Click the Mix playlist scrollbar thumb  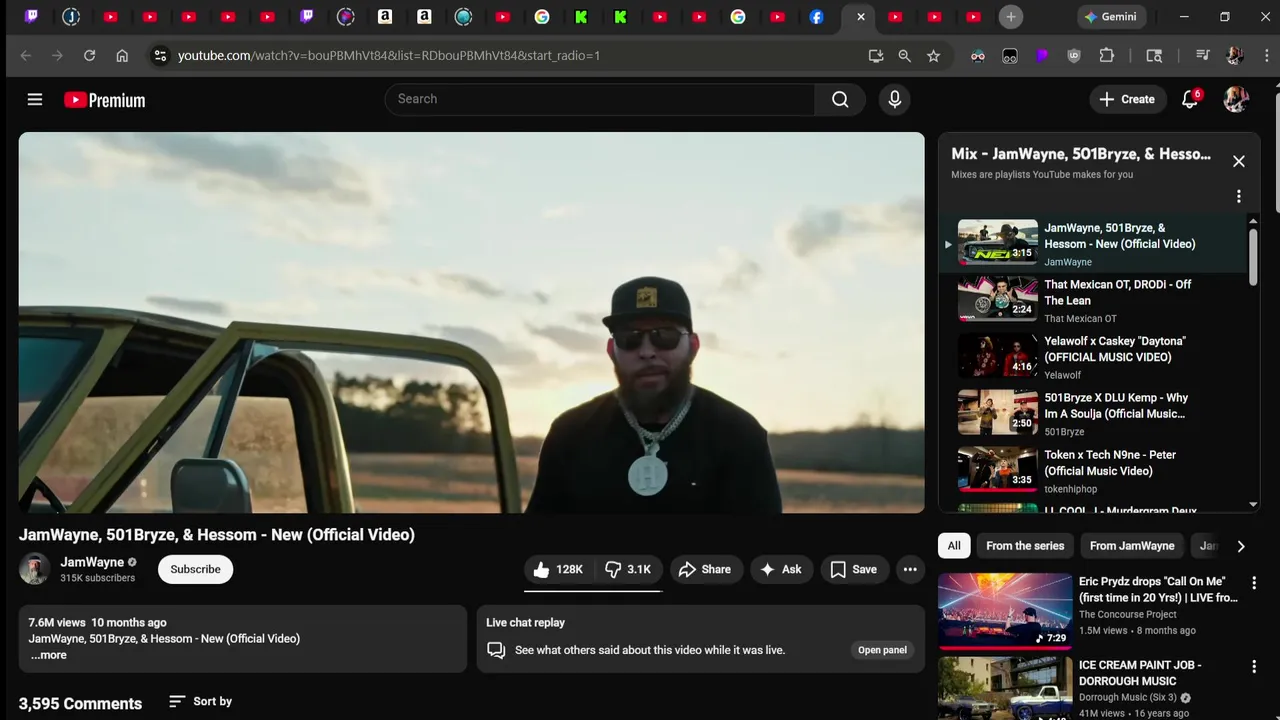pos(1253,257)
